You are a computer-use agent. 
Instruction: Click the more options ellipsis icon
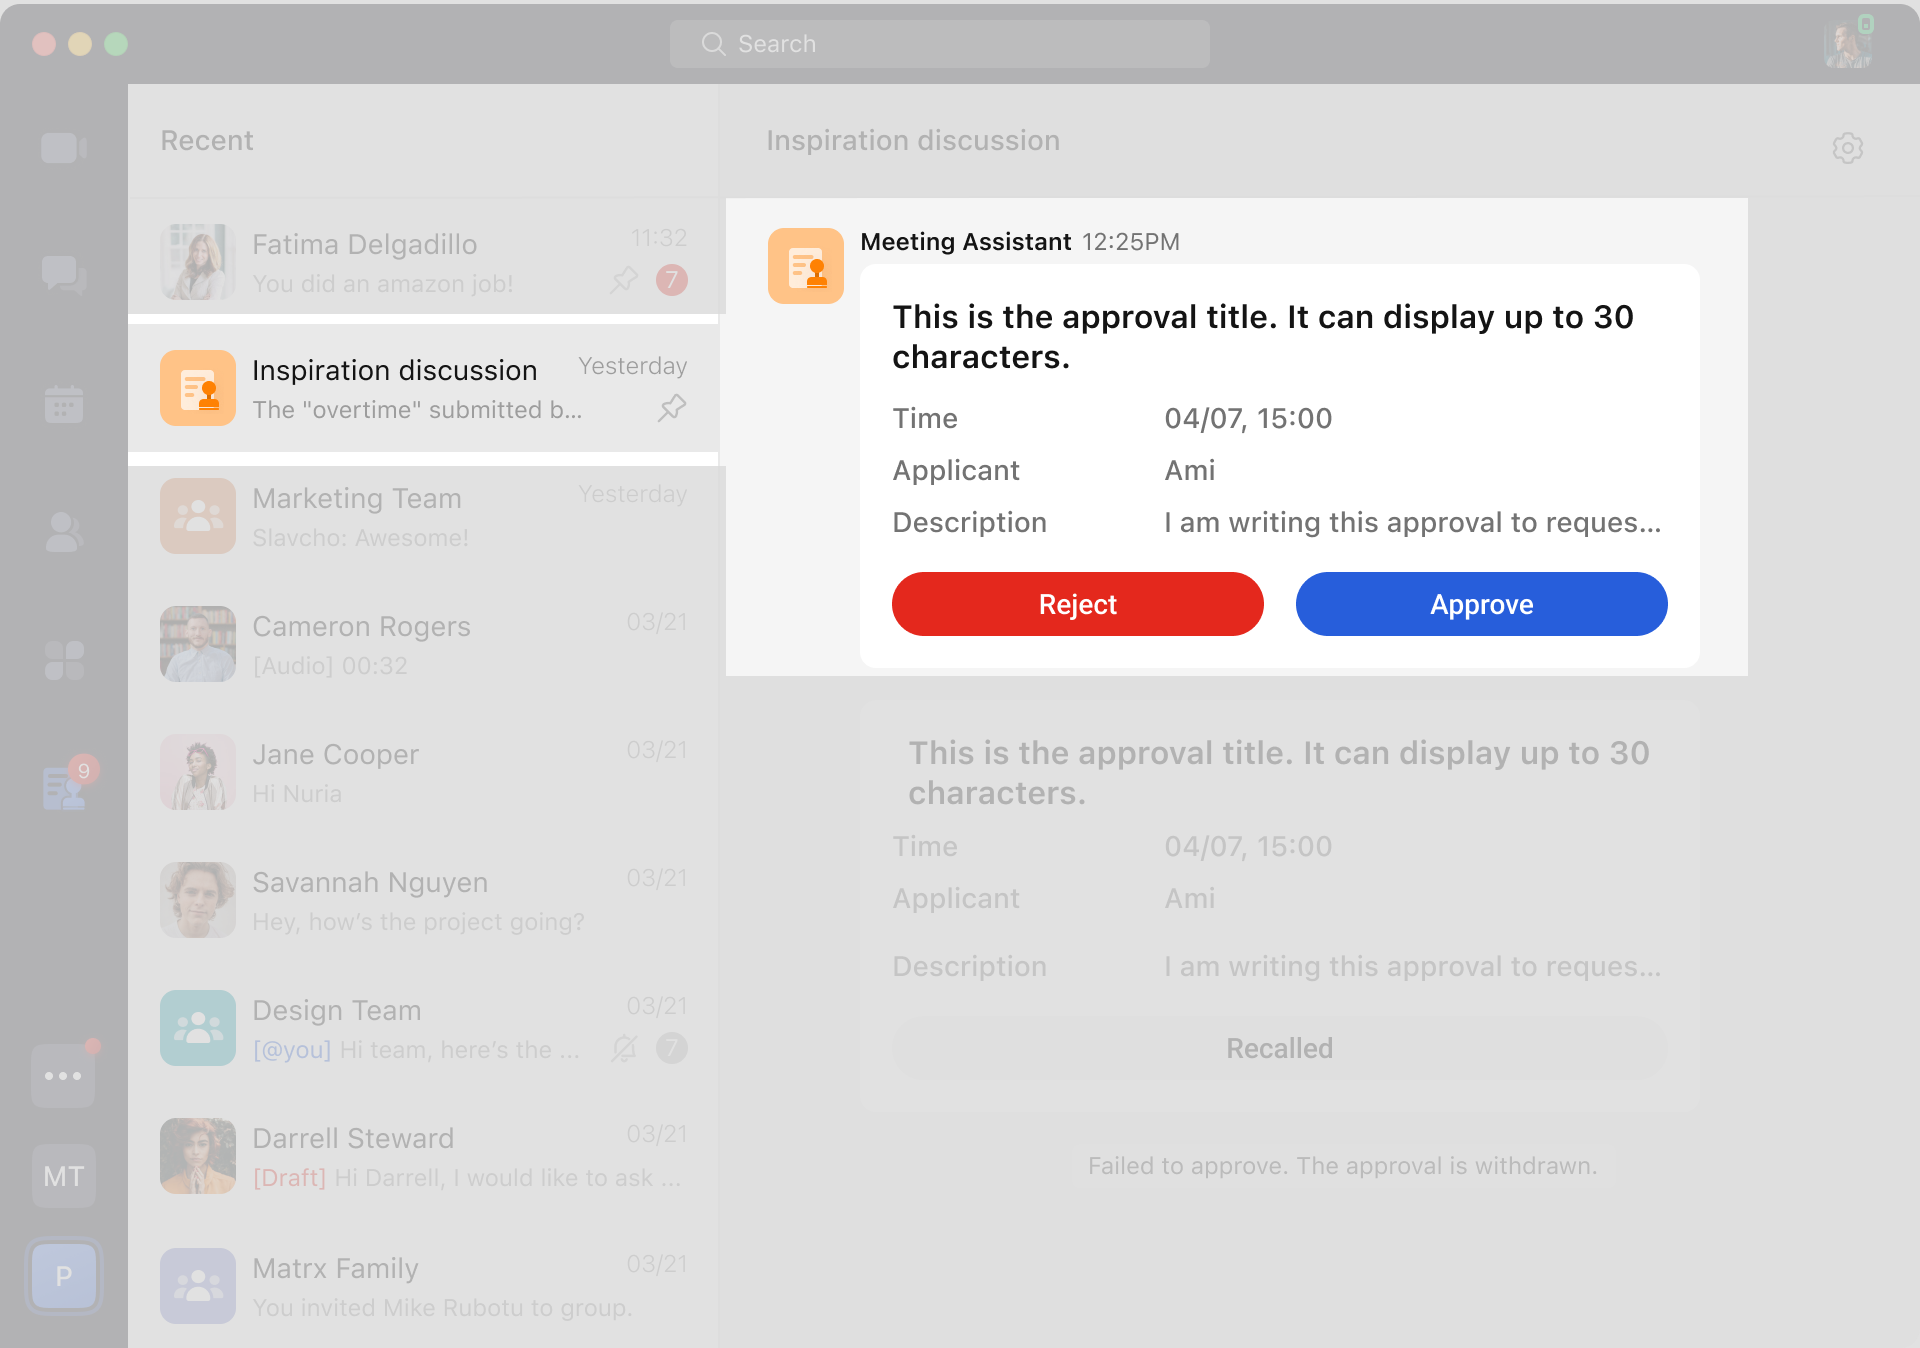click(x=63, y=1076)
